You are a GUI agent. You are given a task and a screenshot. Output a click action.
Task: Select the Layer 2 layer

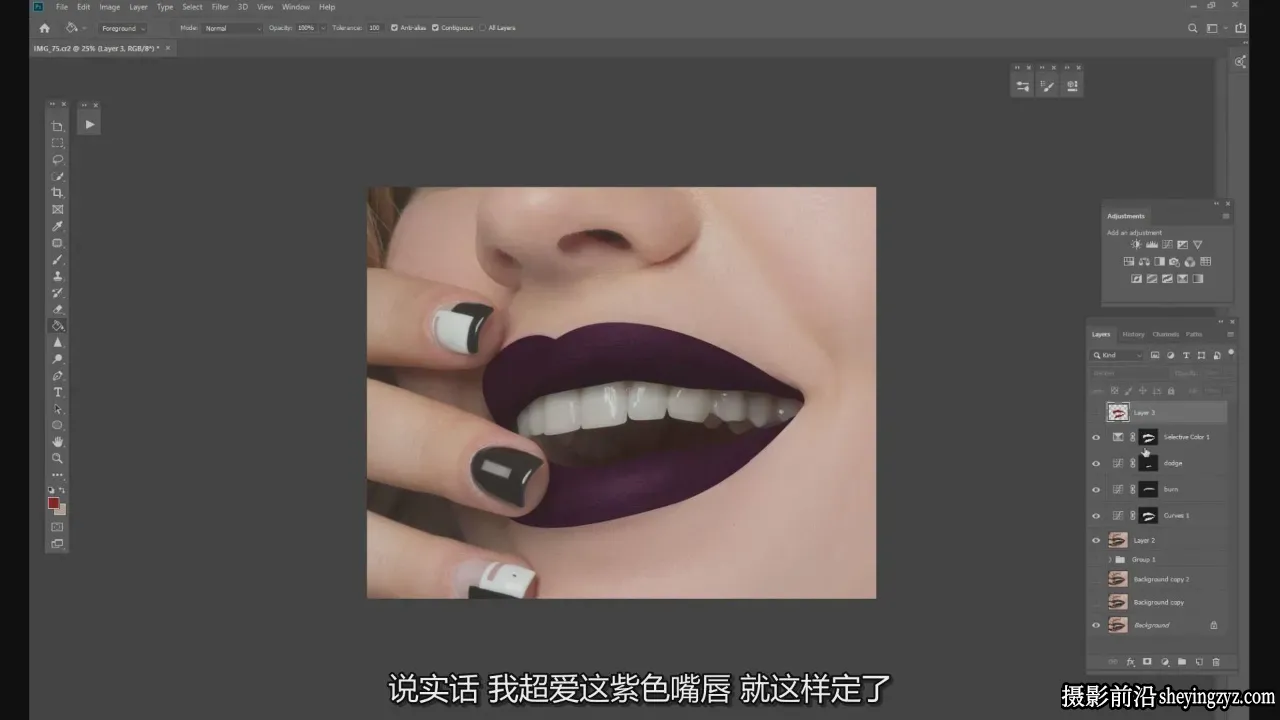[1157, 540]
